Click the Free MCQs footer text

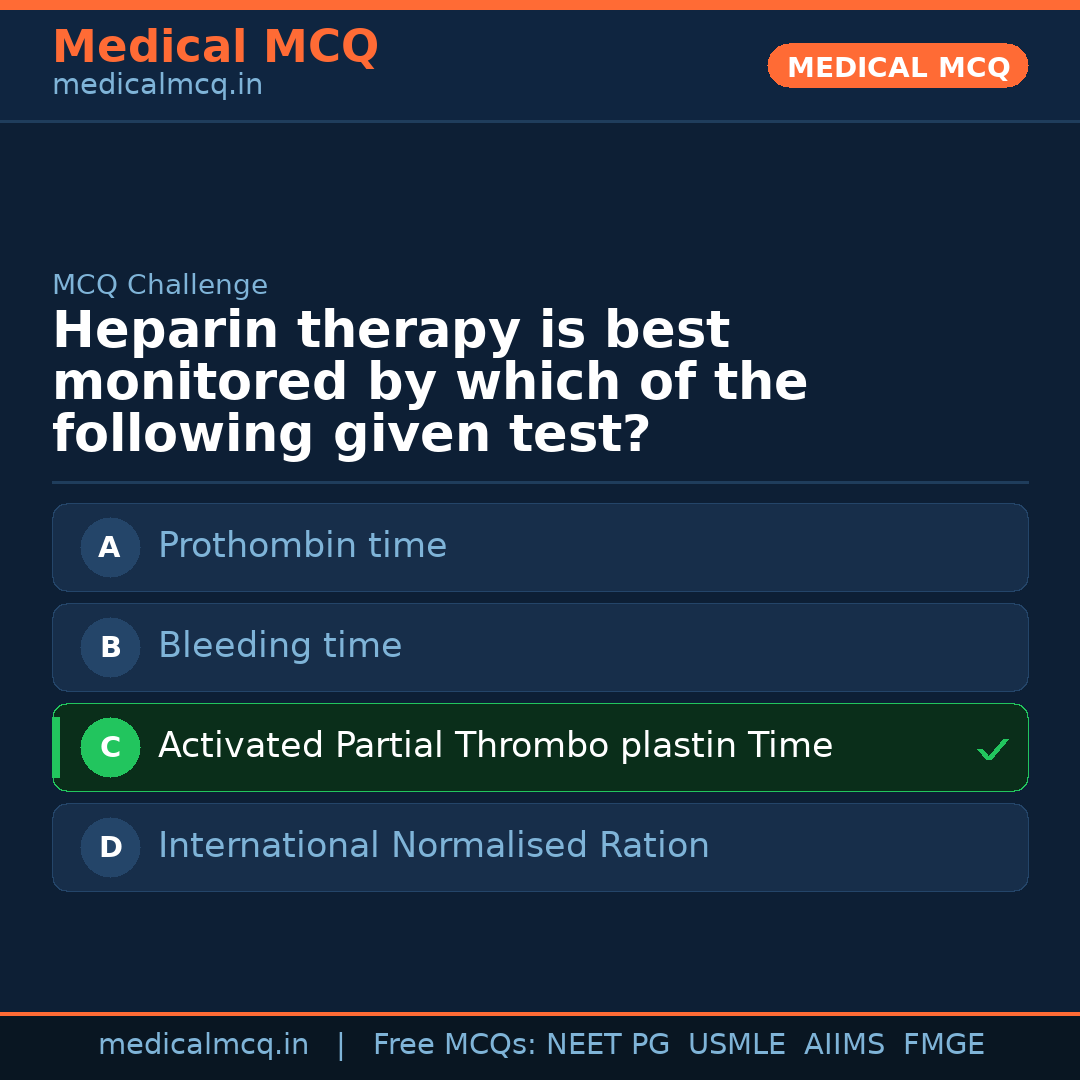click(x=455, y=1045)
